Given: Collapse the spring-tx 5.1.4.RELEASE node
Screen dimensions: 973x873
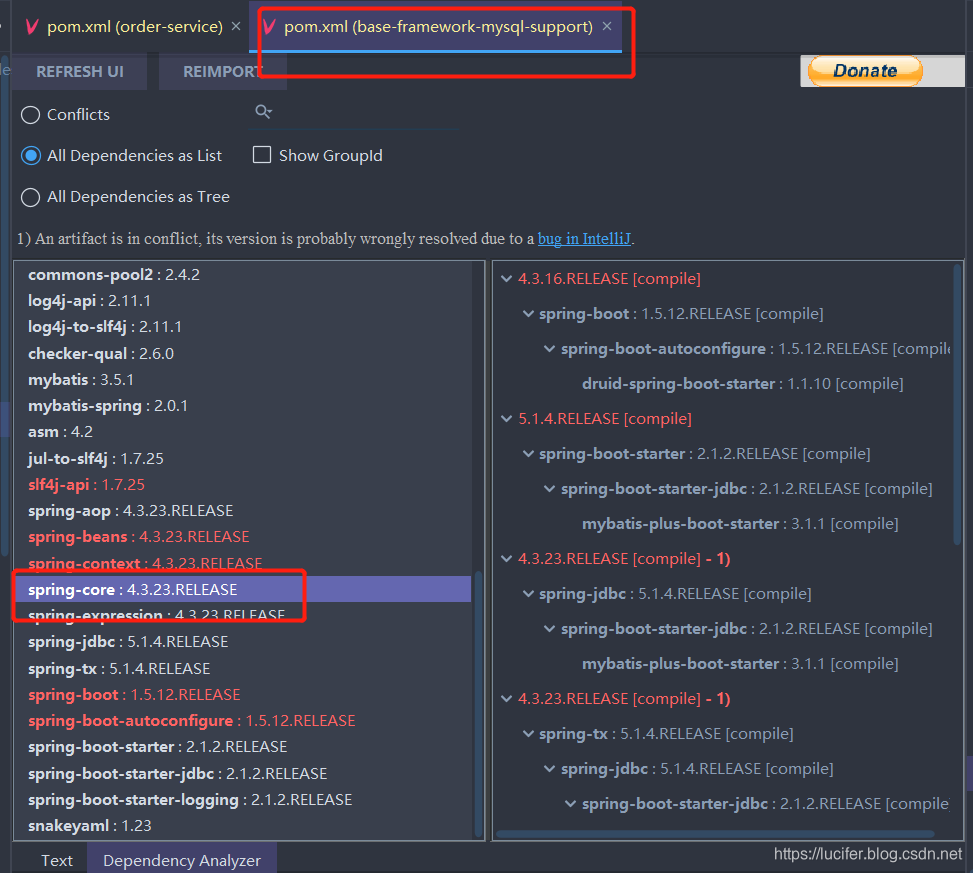Looking at the screenshot, I should pyautogui.click(x=528, y=733).
